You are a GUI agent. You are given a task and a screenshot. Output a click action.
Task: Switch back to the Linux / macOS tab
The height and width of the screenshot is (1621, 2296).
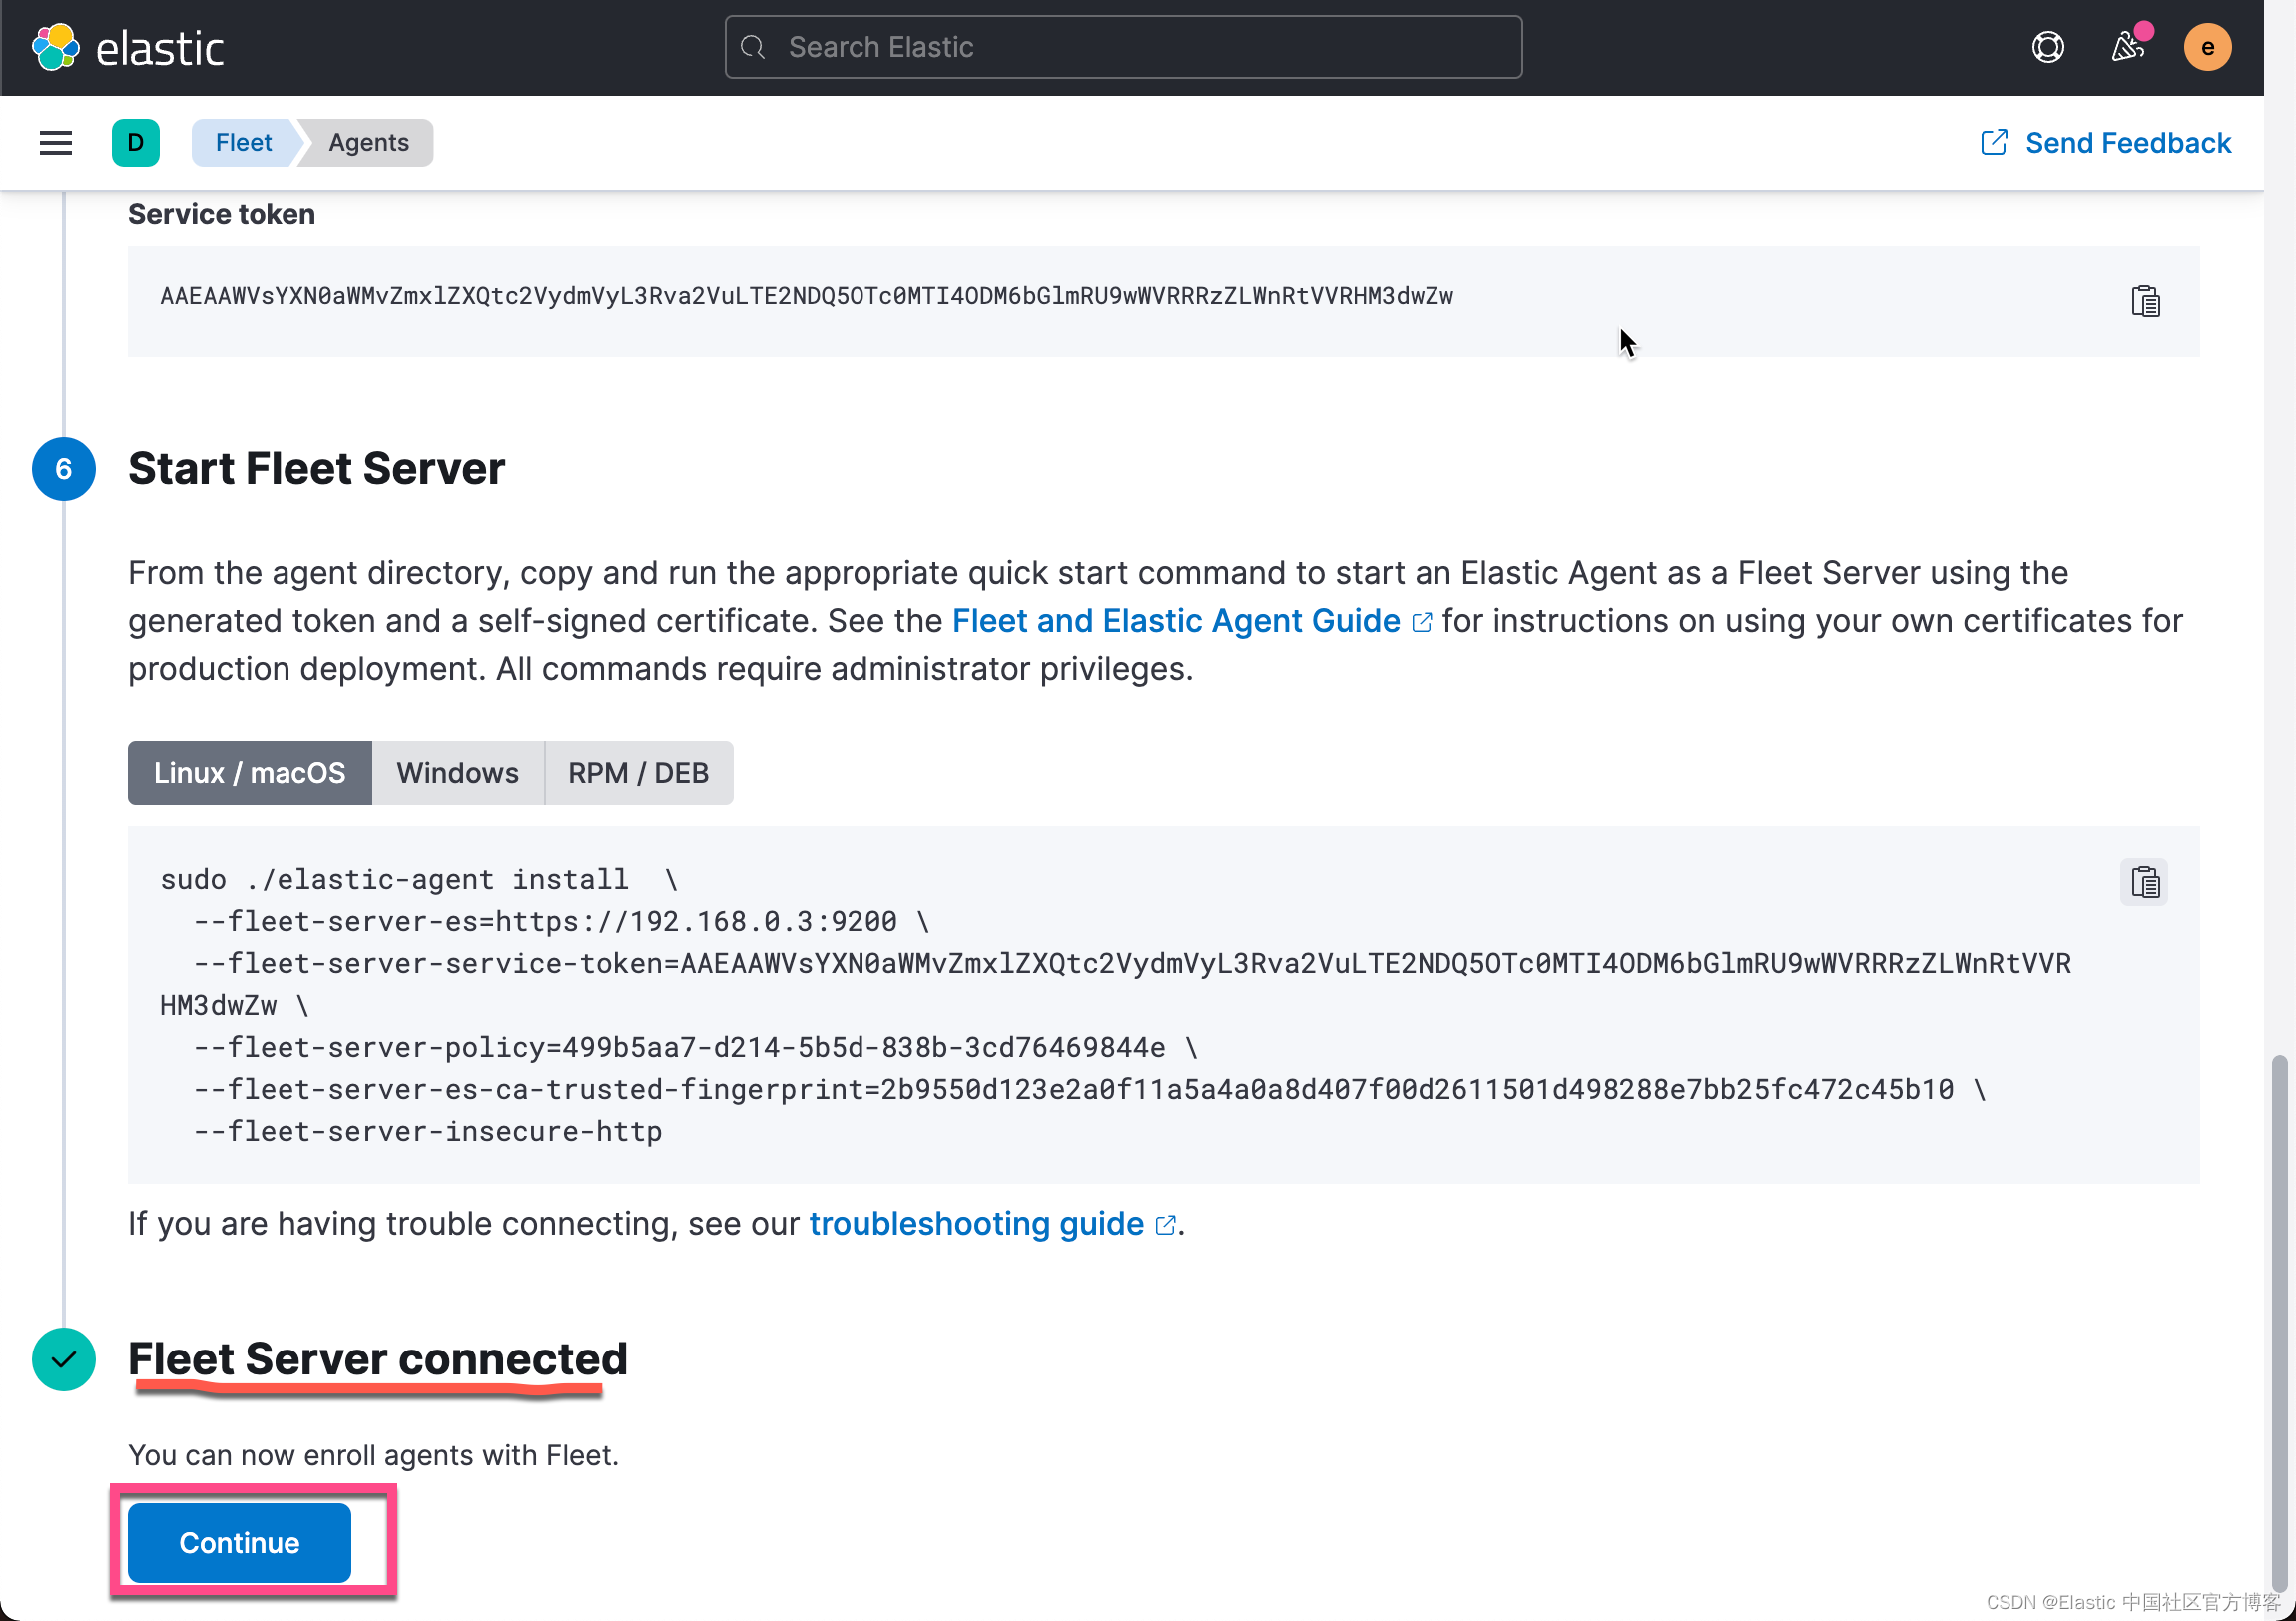(249, 772)
